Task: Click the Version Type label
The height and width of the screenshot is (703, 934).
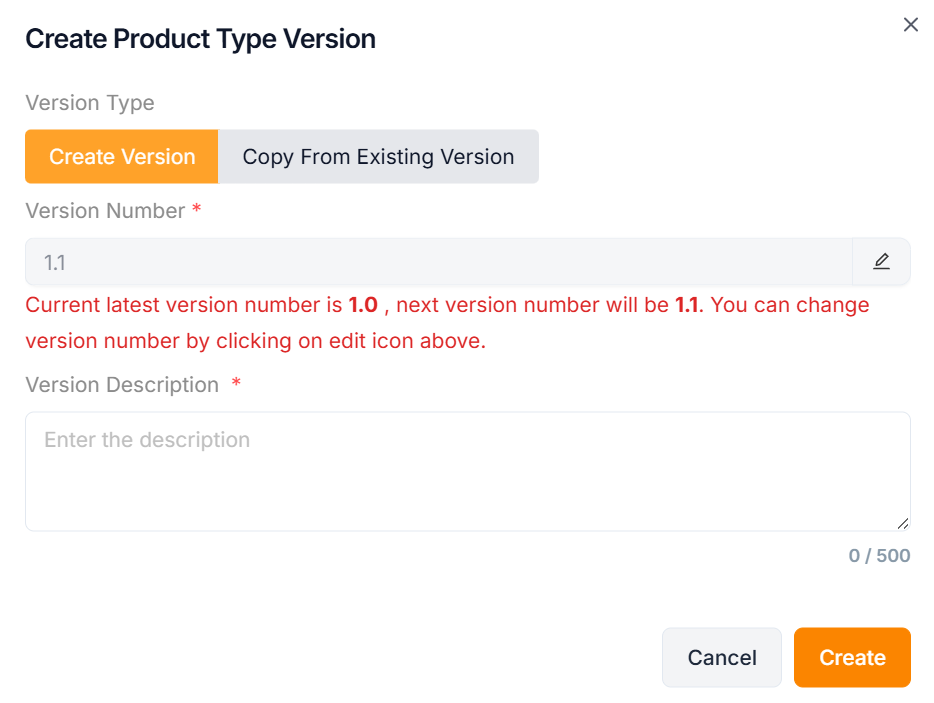Action: 90,103
